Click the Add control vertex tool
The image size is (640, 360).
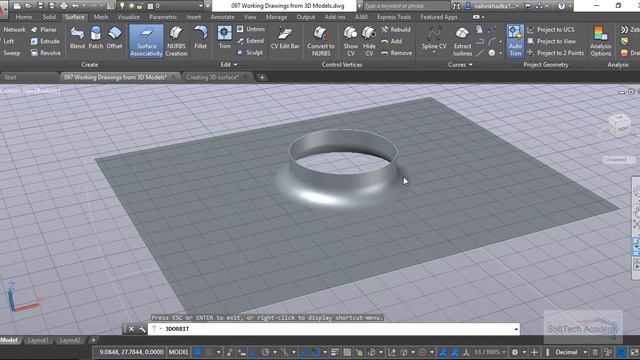coord(392,41)
